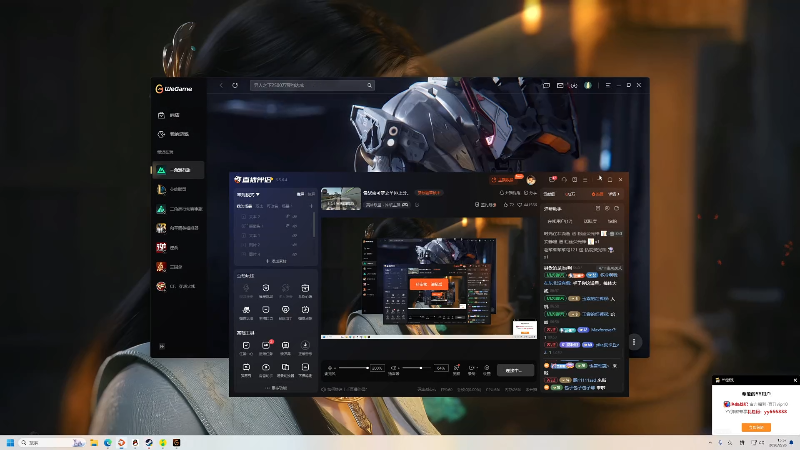
Task: Add a new scene with the plus icon
Action: point(311,206)
